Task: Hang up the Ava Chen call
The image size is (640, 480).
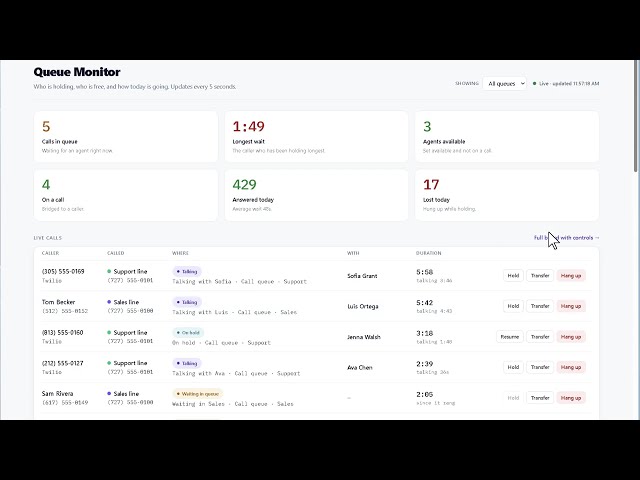Action: point(571,367)
